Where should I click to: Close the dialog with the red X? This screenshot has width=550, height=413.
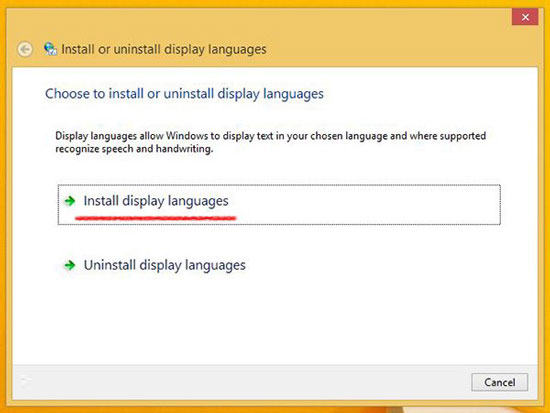(x=525, y=17)
